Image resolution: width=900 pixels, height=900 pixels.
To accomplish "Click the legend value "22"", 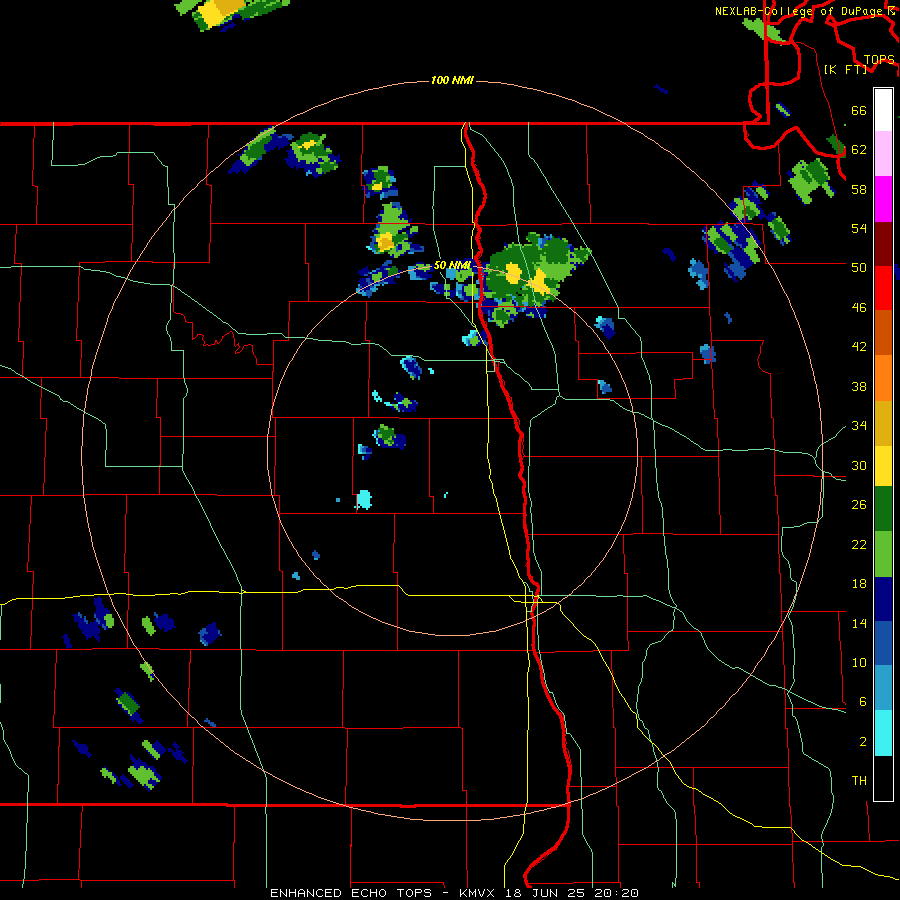I will click(x=859, y=545).
